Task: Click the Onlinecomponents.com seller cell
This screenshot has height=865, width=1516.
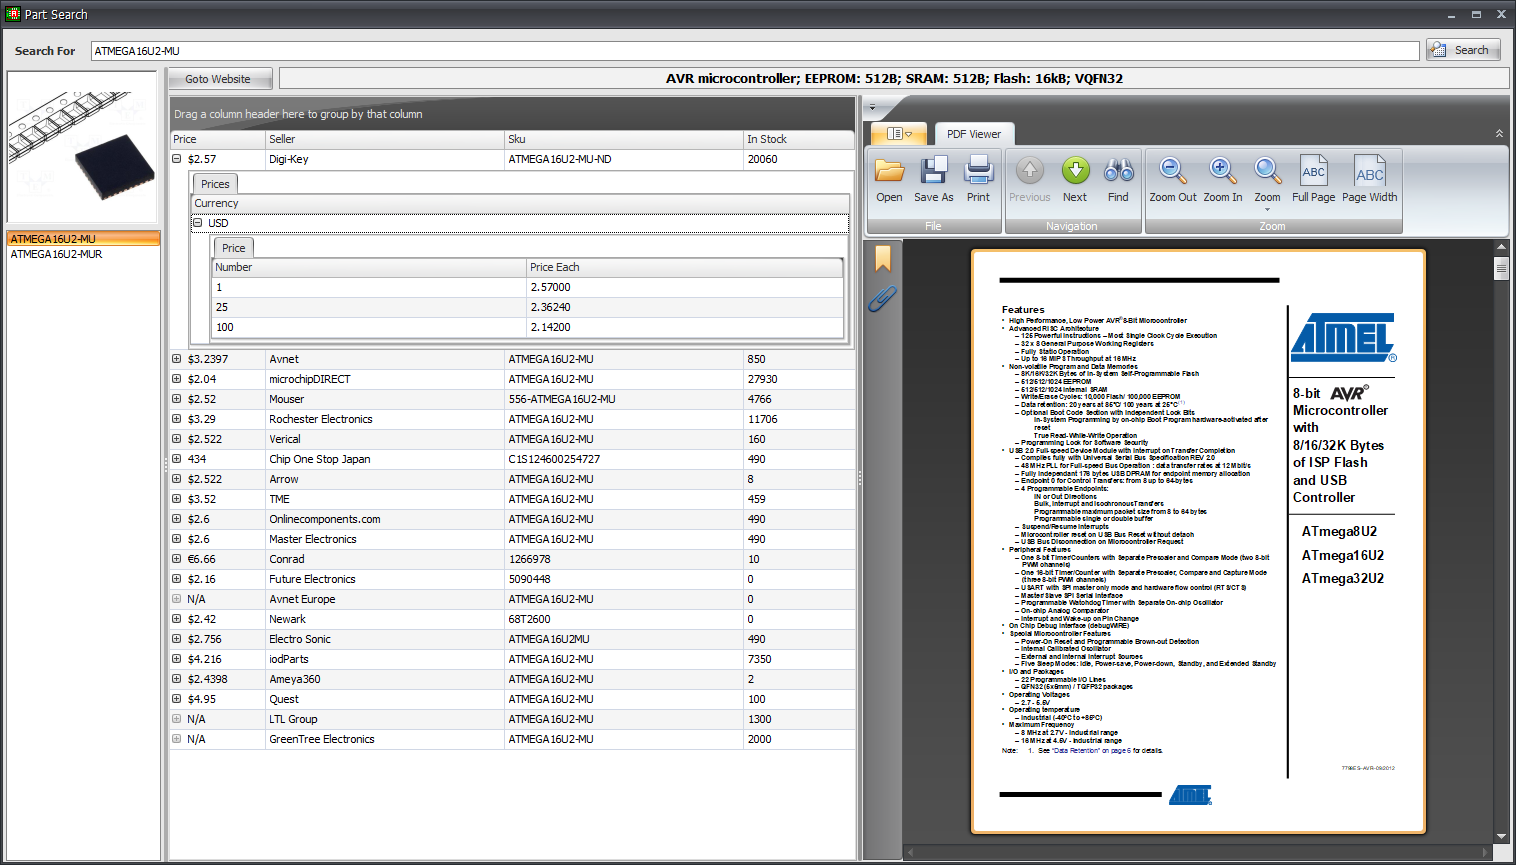Action: click(385, 519)
